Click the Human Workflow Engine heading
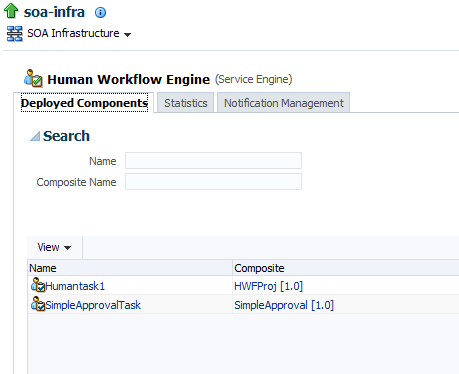Viewport: 459px width, 374px height. coord(129,79)
